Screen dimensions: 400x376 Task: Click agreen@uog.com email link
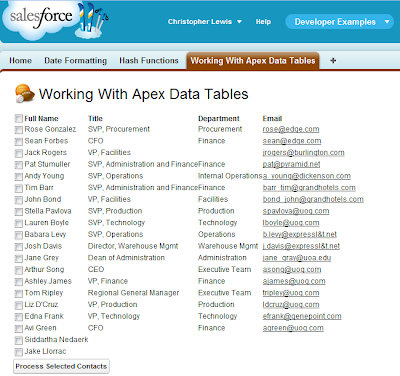[293, 328]
